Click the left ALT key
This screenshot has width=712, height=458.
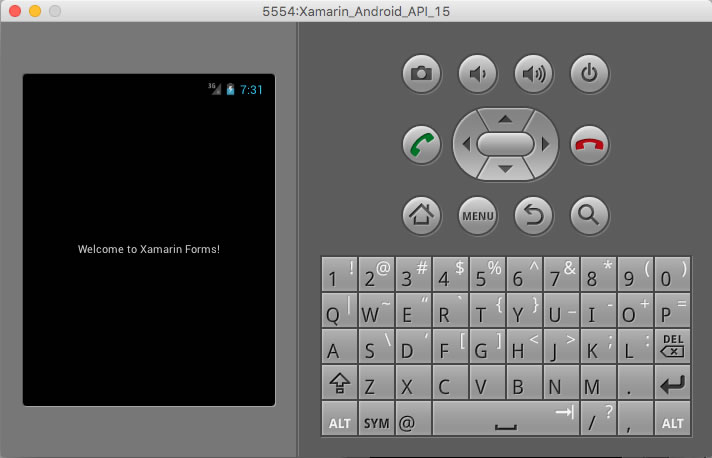(339, 419)
